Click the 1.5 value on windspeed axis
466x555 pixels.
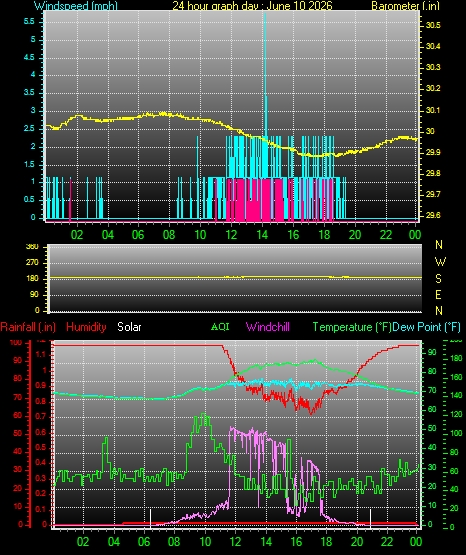(29, 164)
